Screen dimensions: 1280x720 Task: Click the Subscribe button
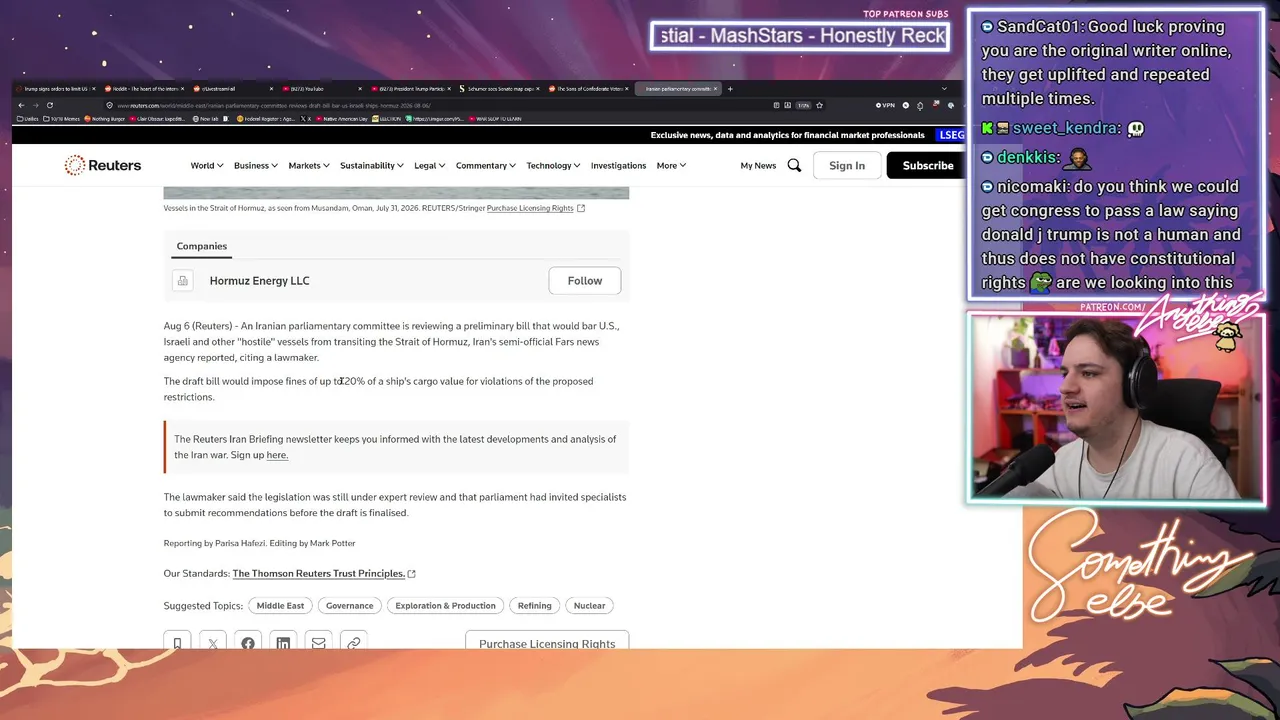pyautogui.click(x=928, y=165)
